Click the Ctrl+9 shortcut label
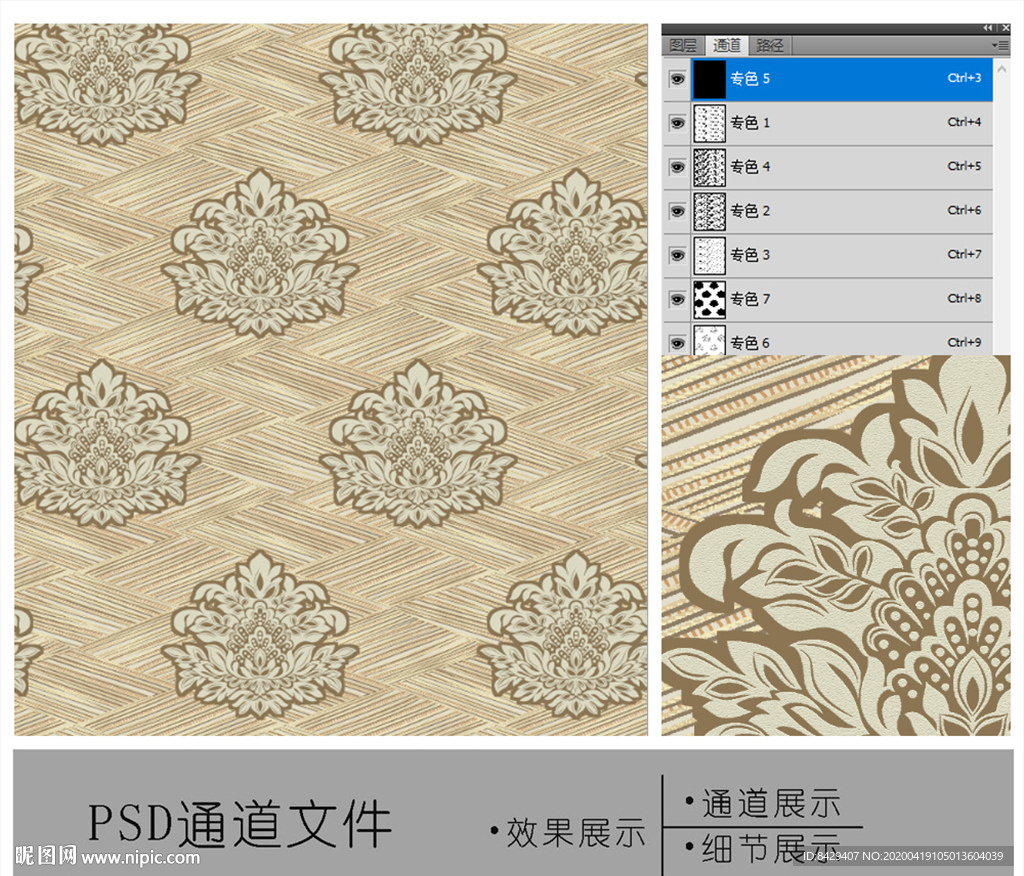Image resolution: width=1024 pixels, height=876 pixels. (964, 342)
